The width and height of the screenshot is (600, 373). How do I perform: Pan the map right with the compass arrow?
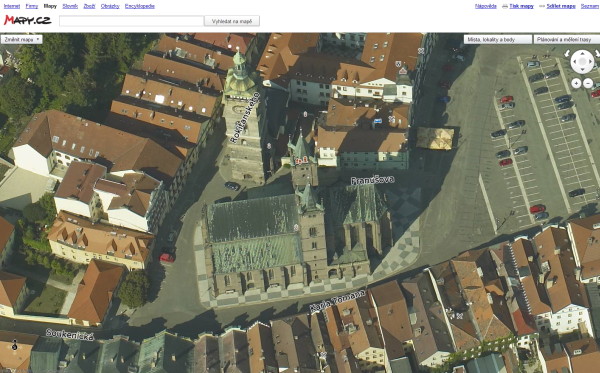pyautogui.click(x=590, y=62)
